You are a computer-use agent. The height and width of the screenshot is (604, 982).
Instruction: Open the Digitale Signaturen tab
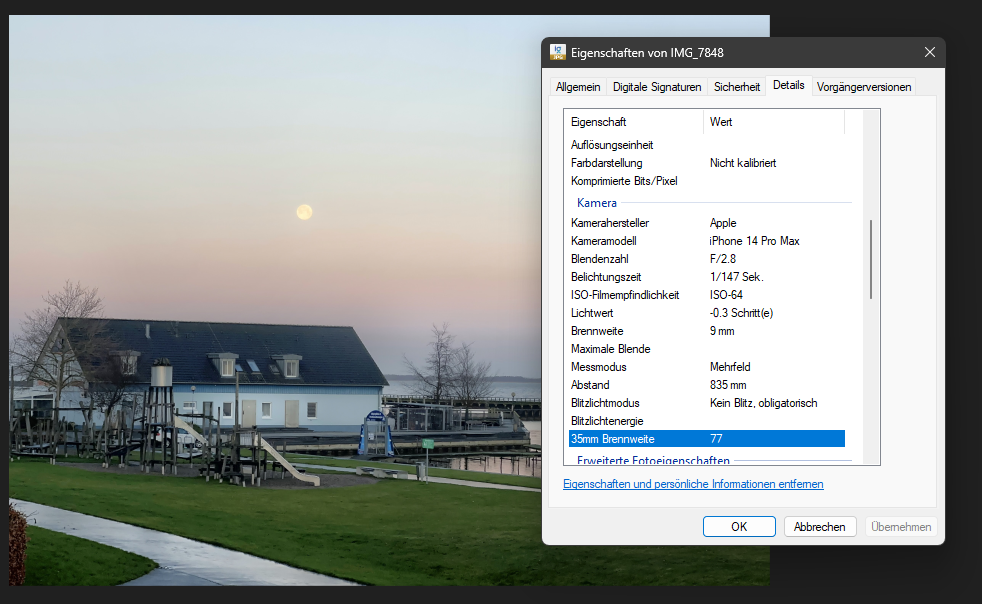pos(658,87)
